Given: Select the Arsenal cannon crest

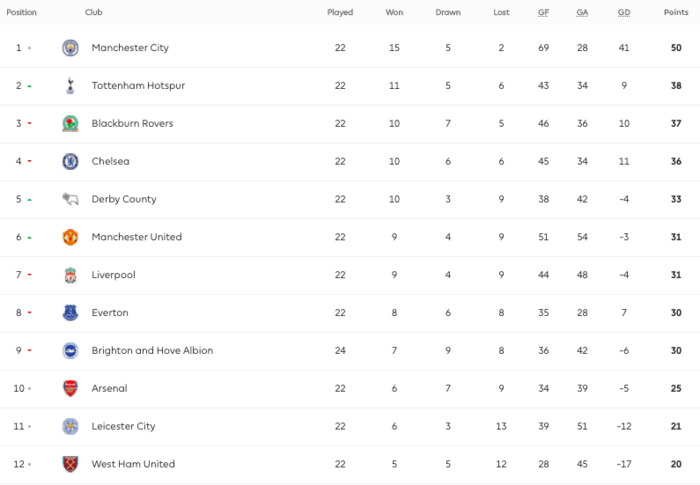Looking at the screenshot, I should 70,389.
